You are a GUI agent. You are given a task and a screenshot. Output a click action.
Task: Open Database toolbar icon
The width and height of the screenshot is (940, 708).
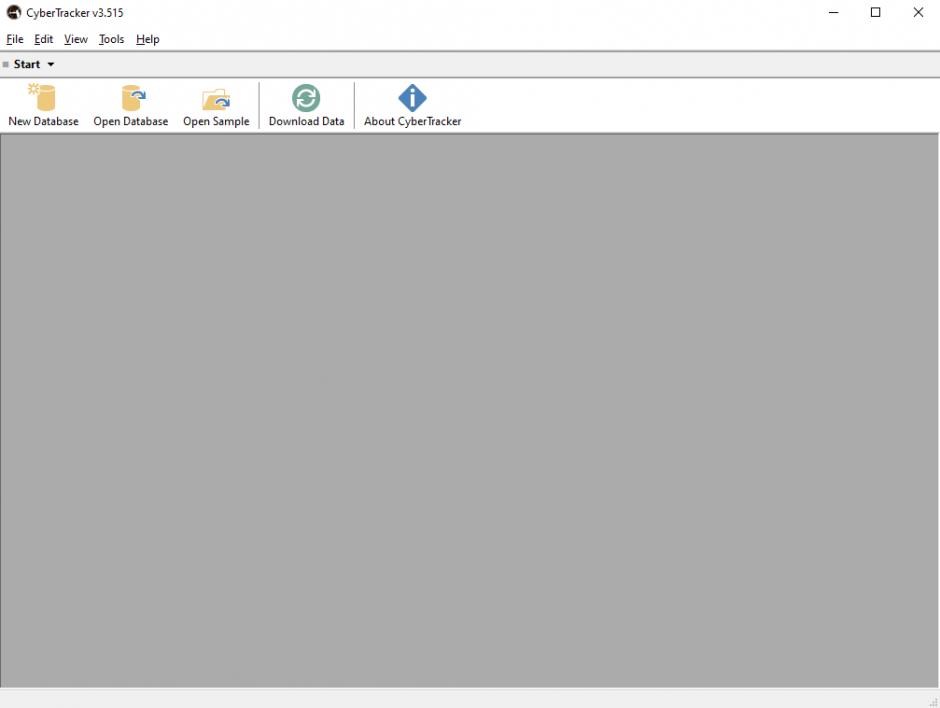(x=133, y=97)
